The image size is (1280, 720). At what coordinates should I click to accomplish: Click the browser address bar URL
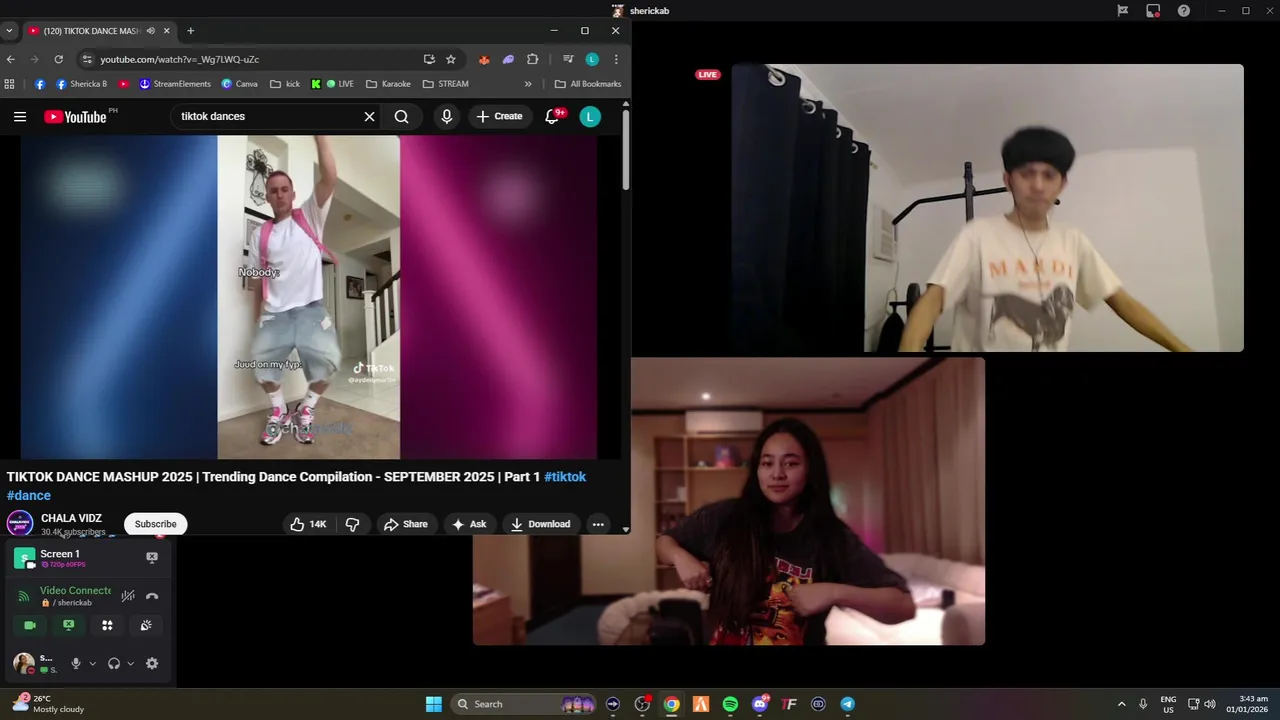pos(180,59)
